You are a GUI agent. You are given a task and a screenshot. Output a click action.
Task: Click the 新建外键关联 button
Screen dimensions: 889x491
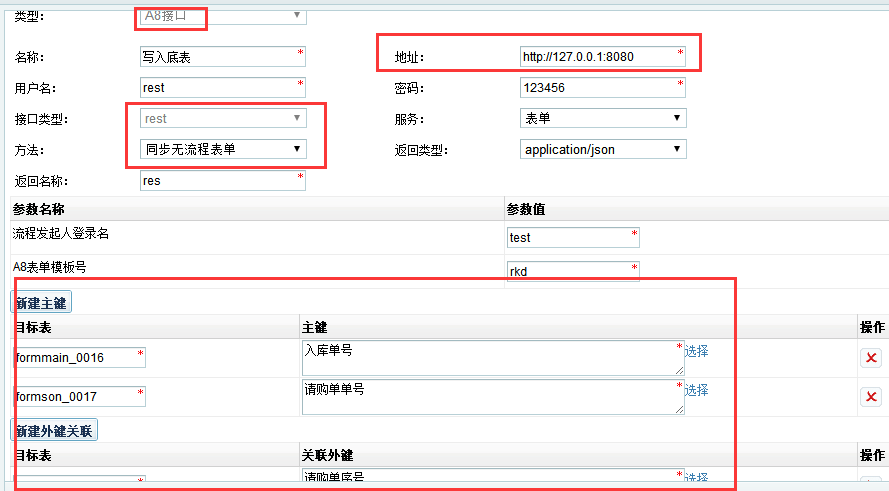click(x=54, y=431)
